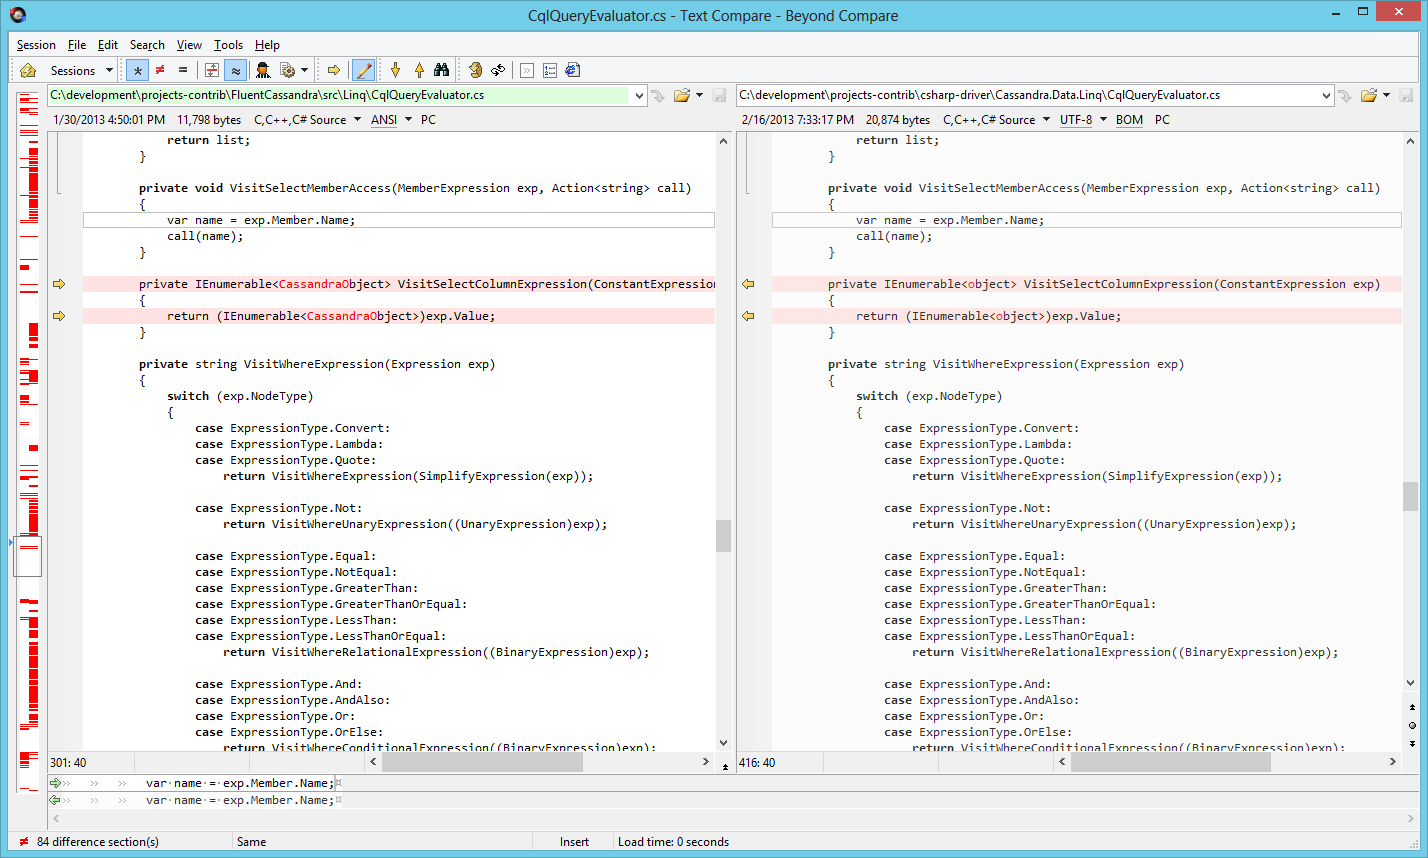Toggle the Show Same lines filter

point(183,70)
